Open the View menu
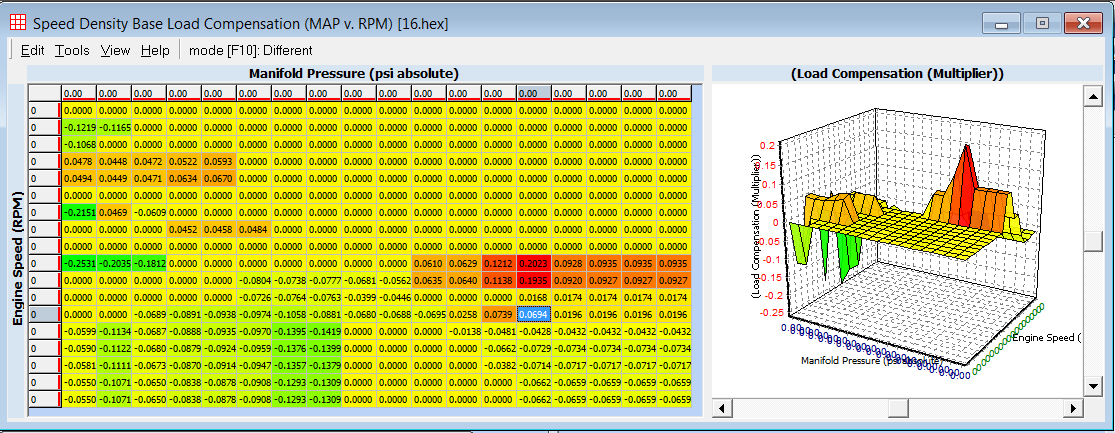 click(115, 50)
